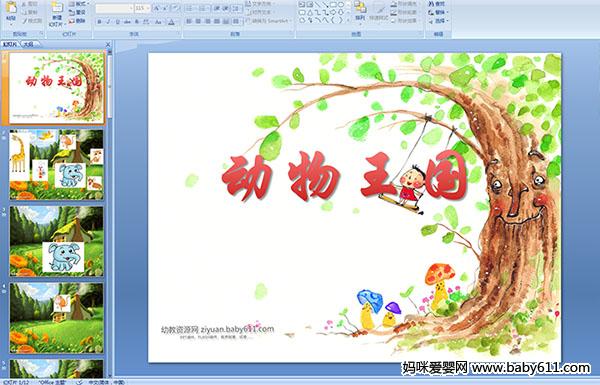The width and height of the screenshot is (600, 385).
Task: Switch to the Outline pane tab
Action: click(x=27, y=44)
